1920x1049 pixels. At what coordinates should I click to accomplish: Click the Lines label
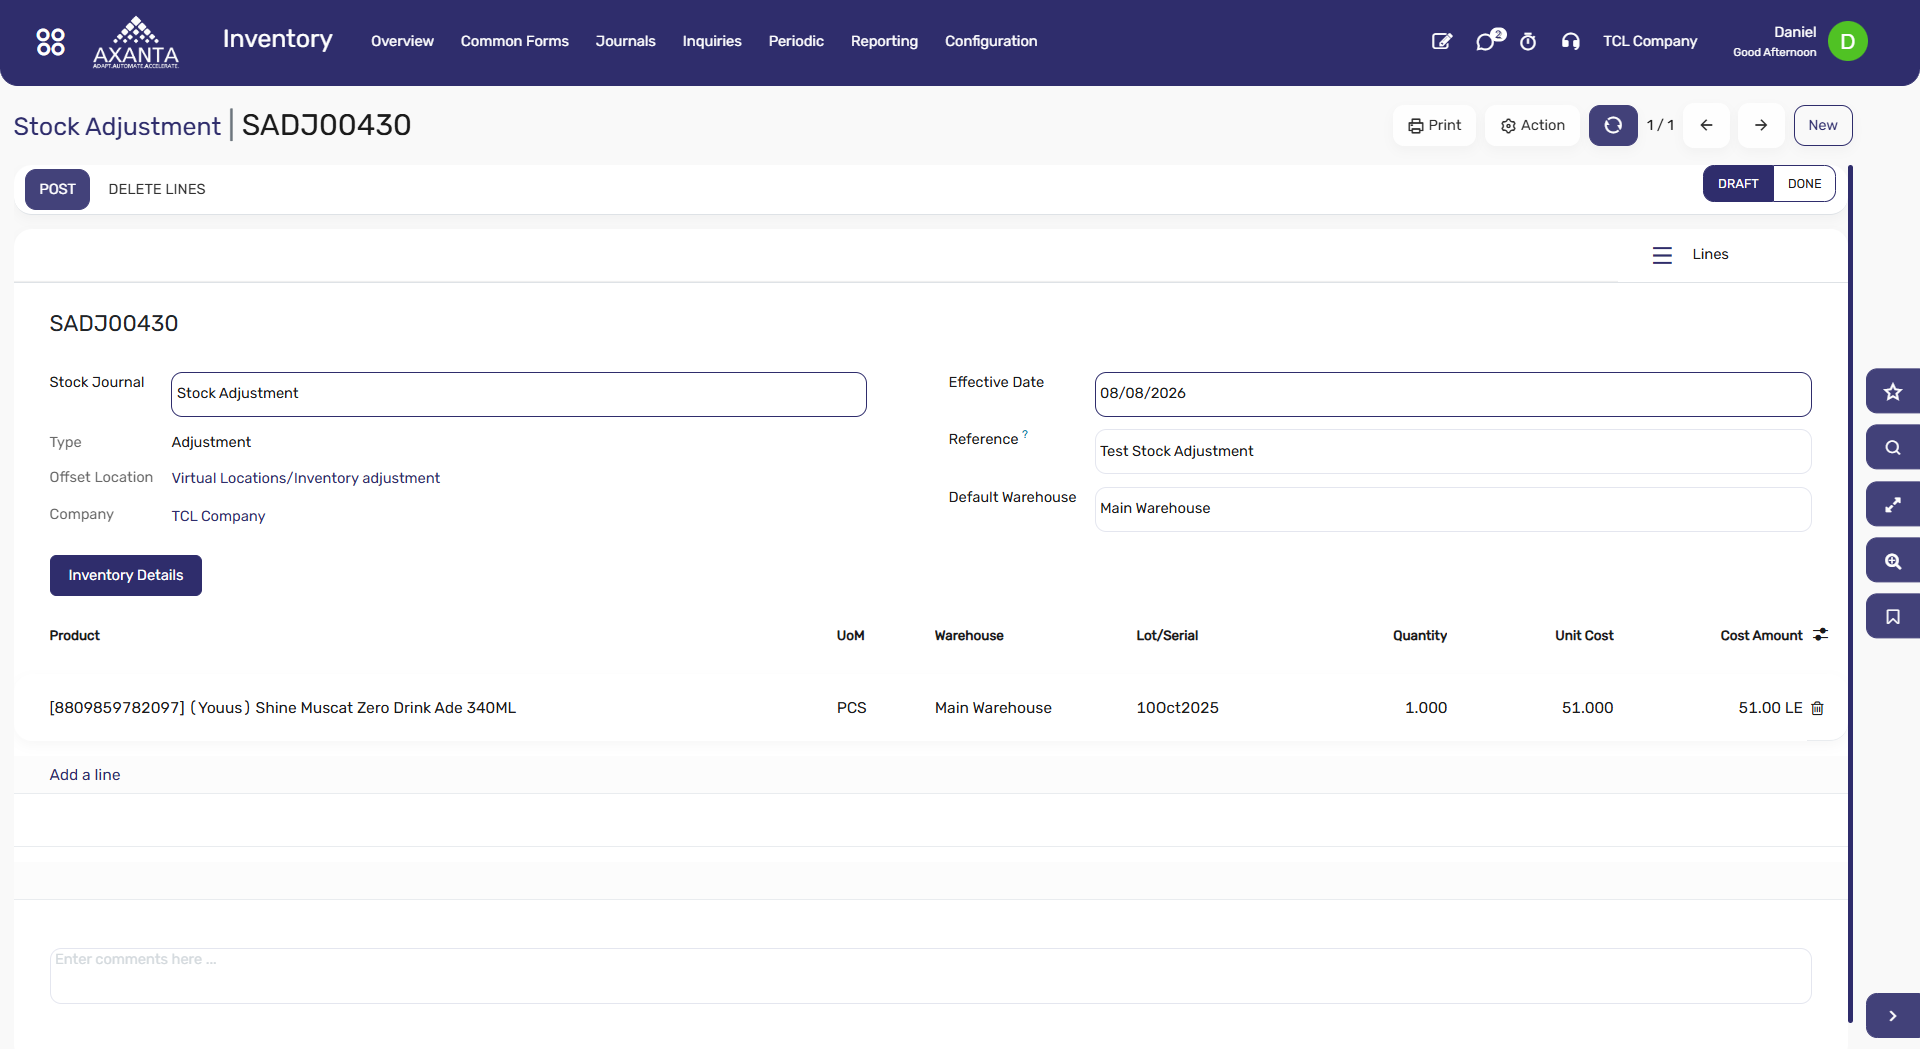pyautogui.click(x=1710, y=254)
